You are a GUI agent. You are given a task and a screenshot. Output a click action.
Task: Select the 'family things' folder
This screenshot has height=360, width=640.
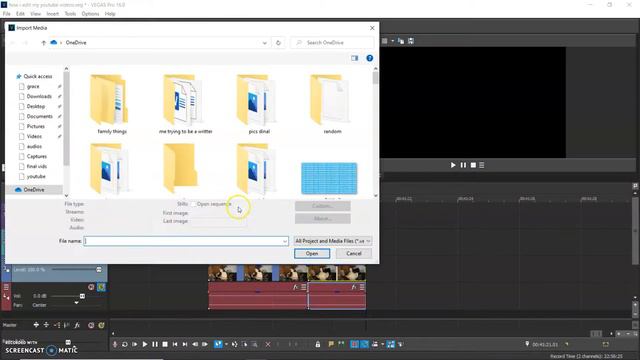111,104
